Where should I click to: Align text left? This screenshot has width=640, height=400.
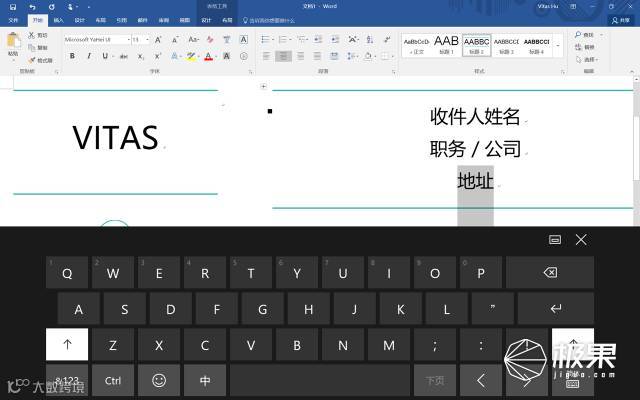tap(267, 56)
